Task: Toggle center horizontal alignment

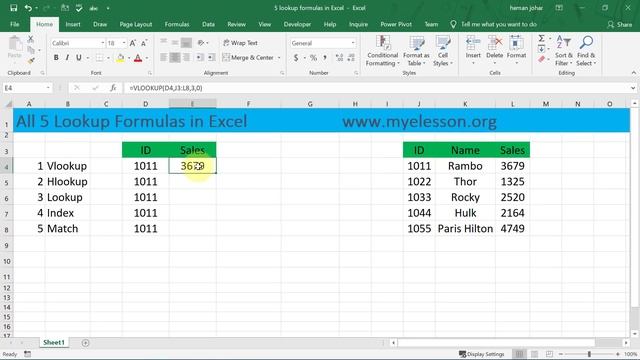Action: pyautogui.click(x=175, y=58)
